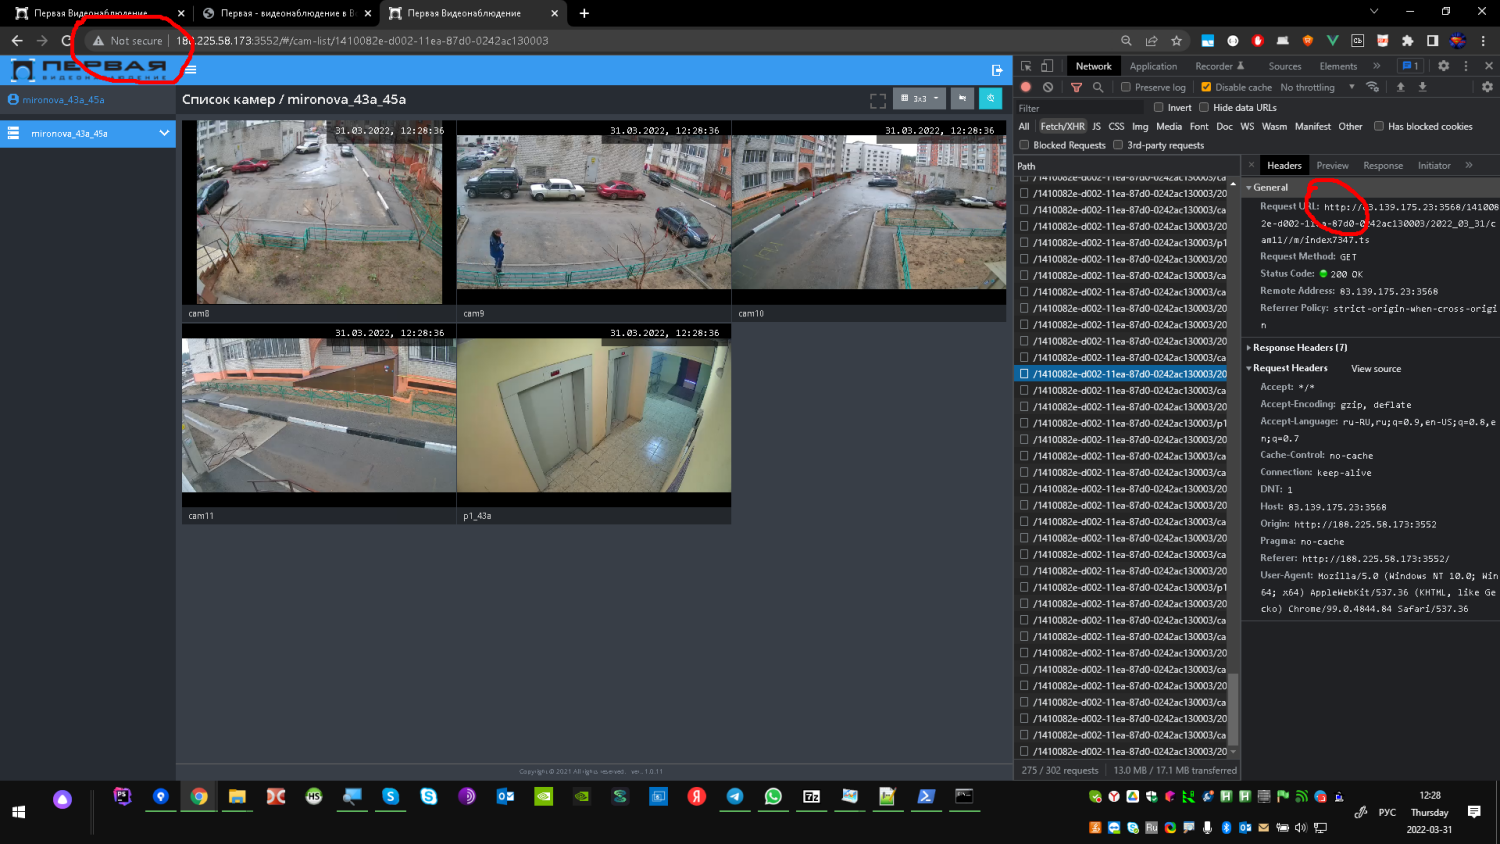Click the View source link

(x=1376, y=369)
